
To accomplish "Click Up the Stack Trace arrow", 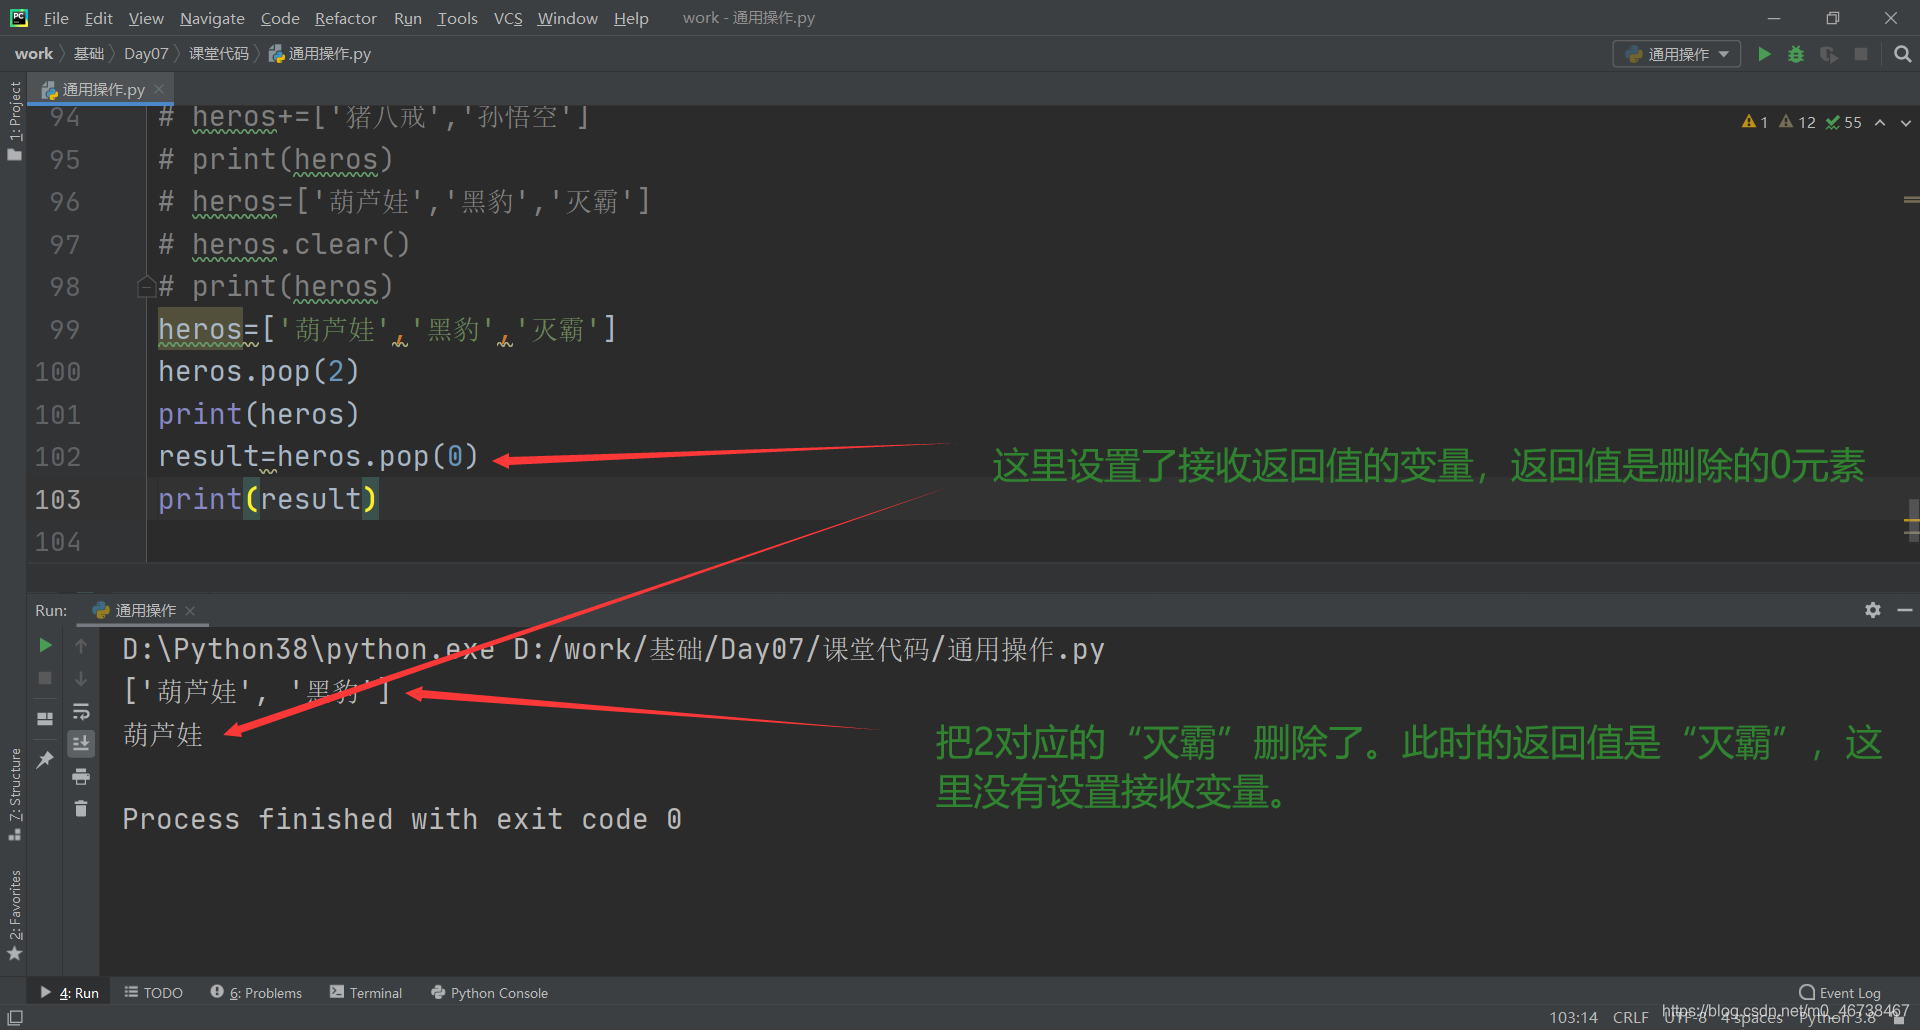I will pos(81,646).
